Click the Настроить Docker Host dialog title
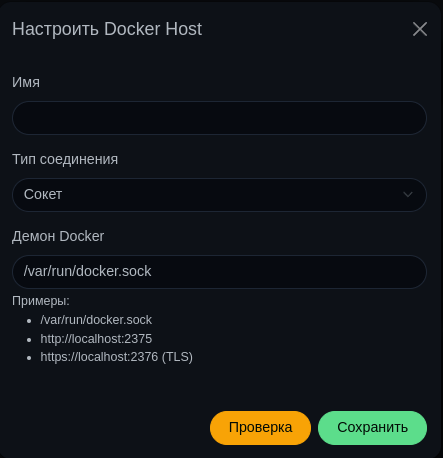443x458 pixels. coord(107,29)
